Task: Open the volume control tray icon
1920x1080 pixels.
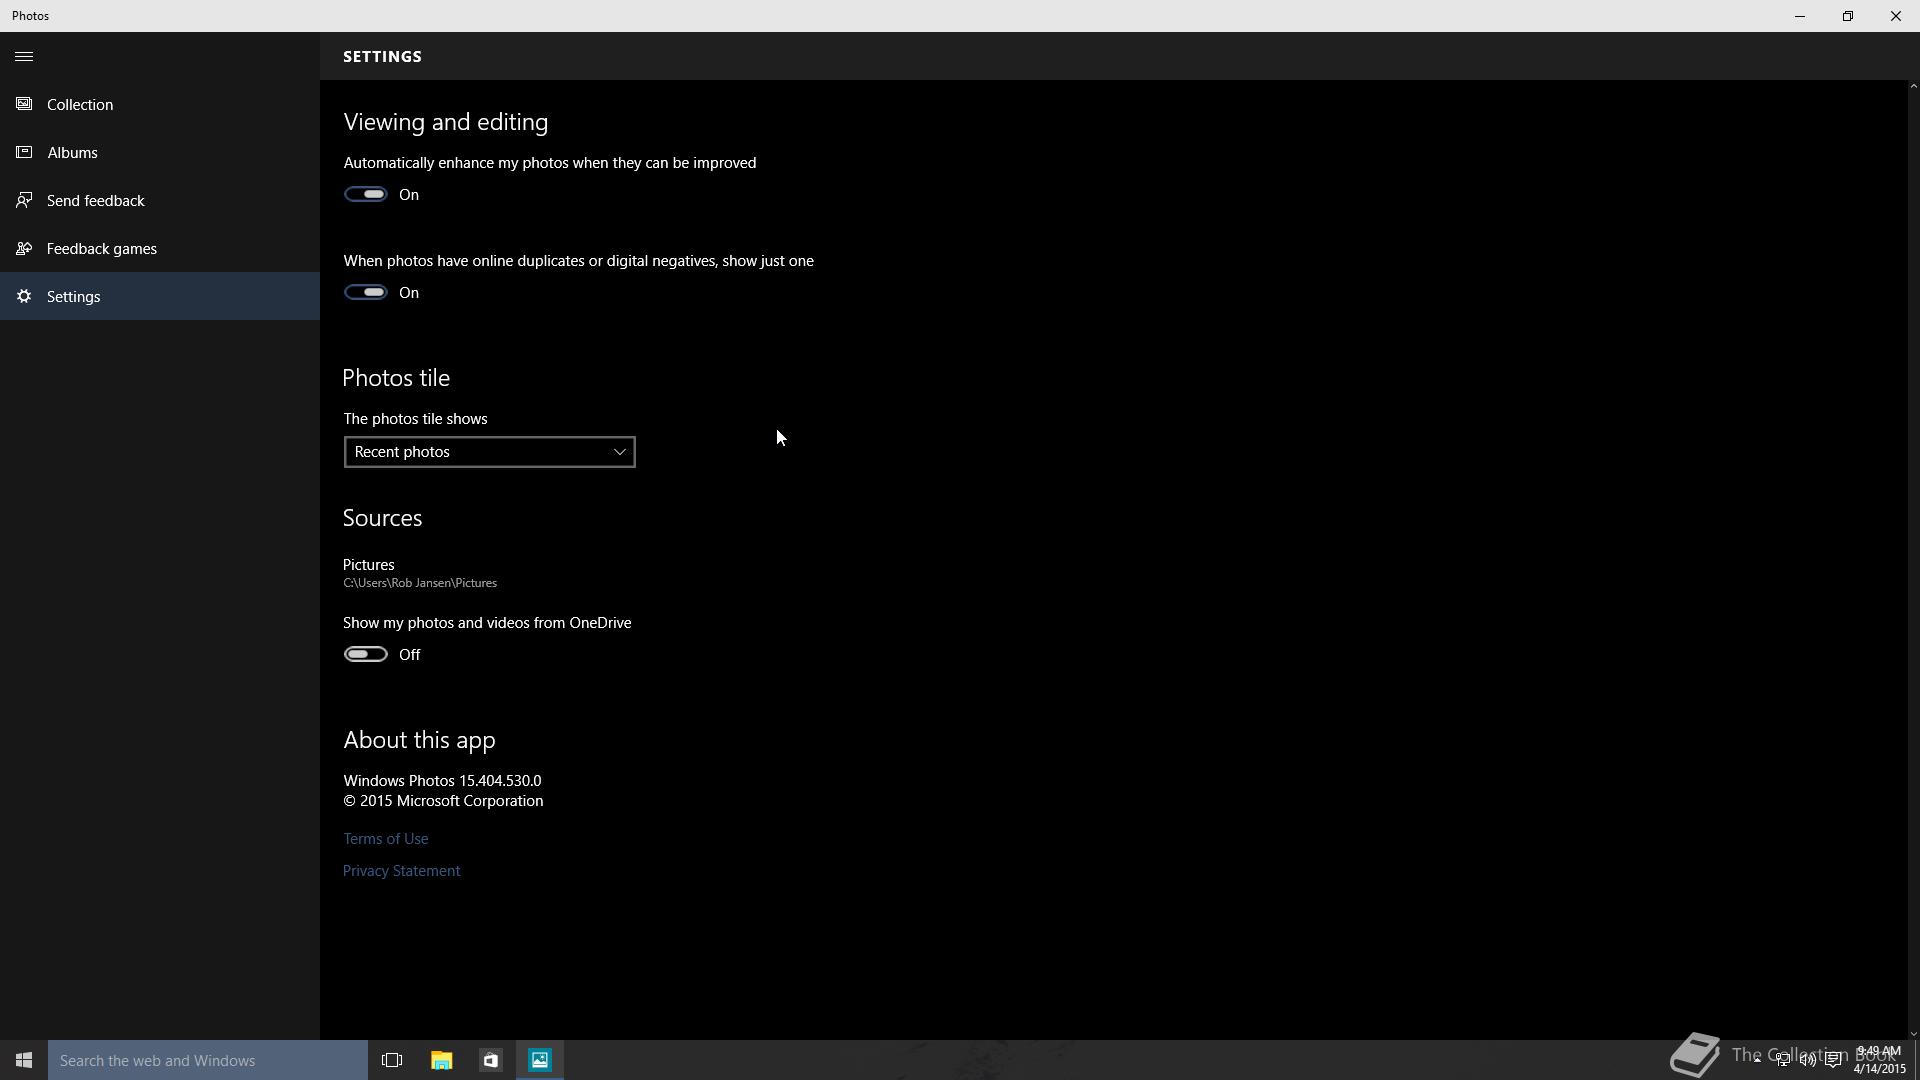Action: [x=1807, y=1060]
